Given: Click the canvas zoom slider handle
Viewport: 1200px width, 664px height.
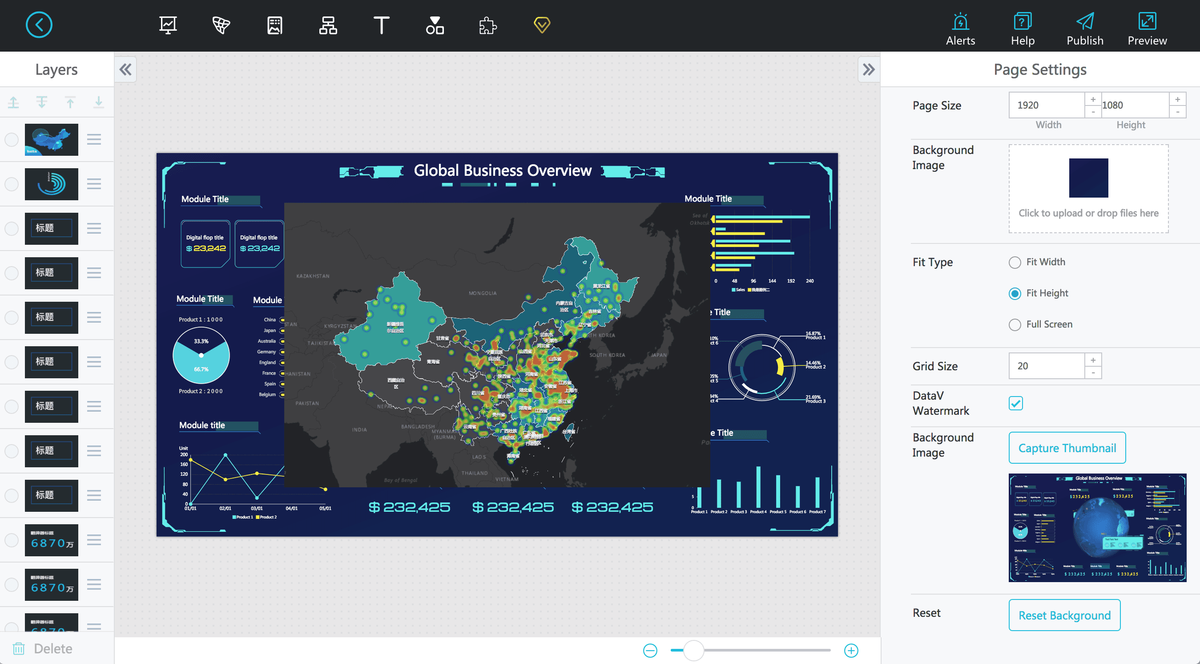Looking at the screenshot, I should click(x=693, y=650).
